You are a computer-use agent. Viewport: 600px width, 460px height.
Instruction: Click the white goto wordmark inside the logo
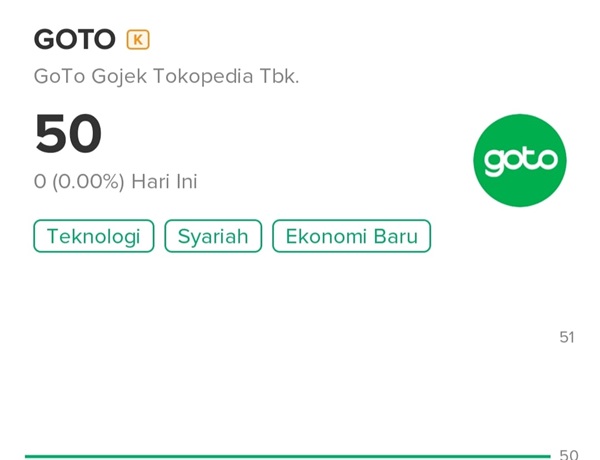521,161
